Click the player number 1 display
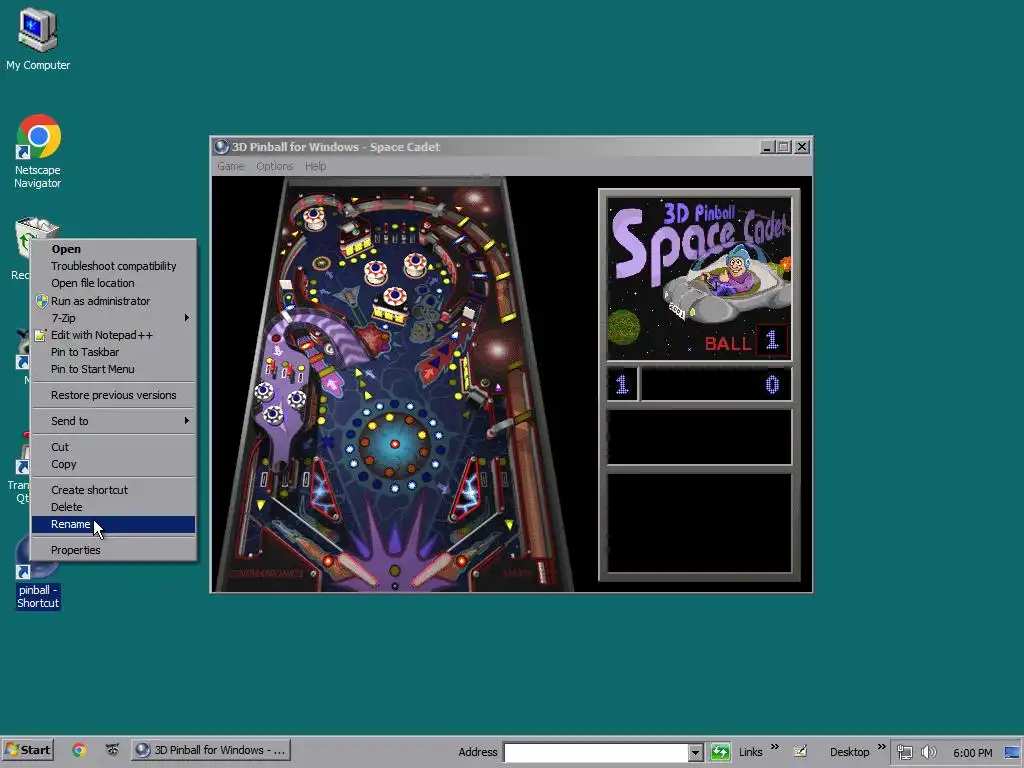 click(x=622, y=384)
